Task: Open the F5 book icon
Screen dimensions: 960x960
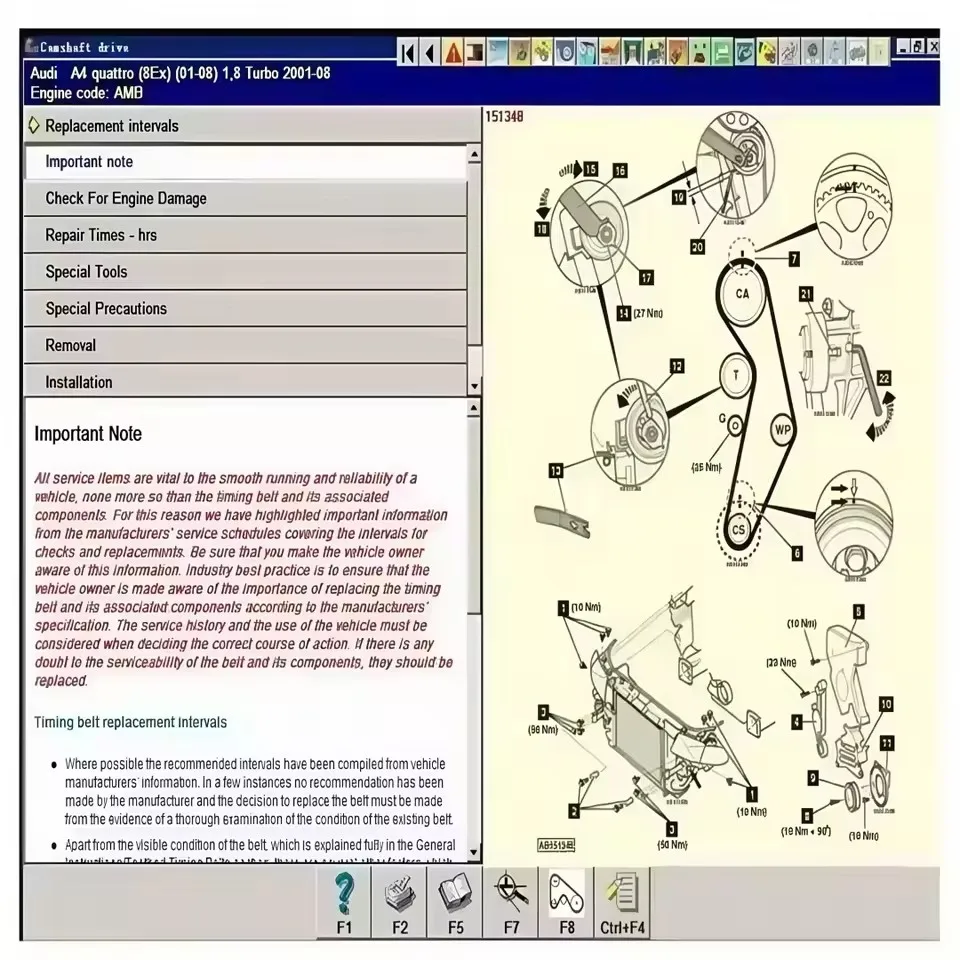Action: pyautogui.click(x=455, y=902)
